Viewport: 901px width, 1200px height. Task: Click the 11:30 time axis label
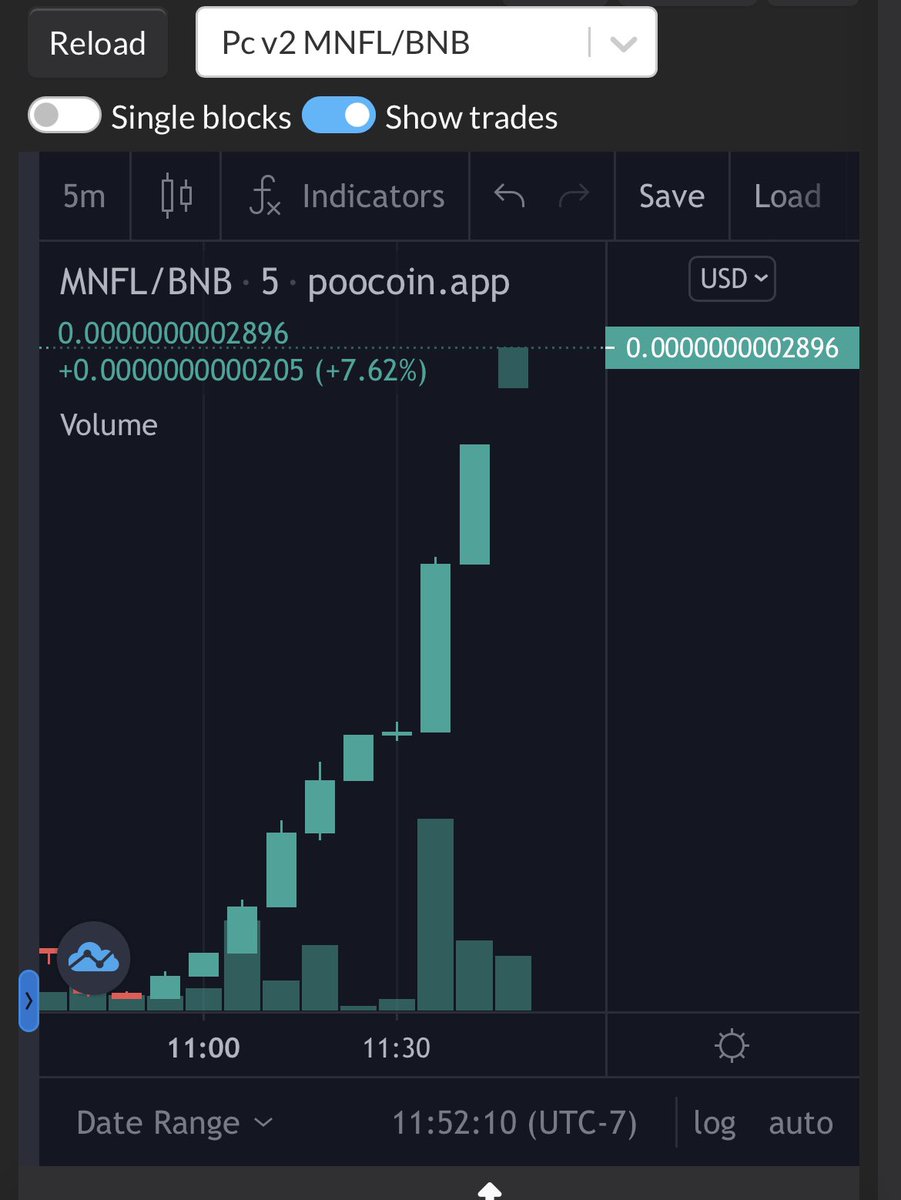(x=397, y=1048)
